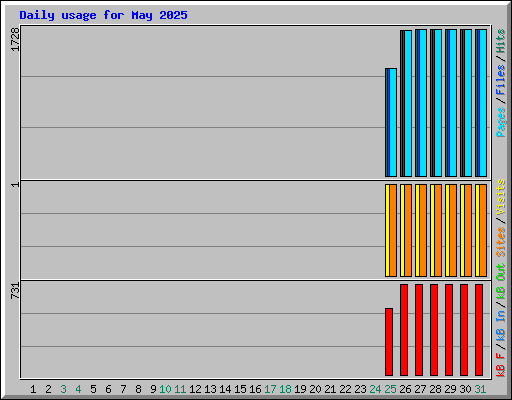
Task: Click the Visits legend label
Action: (501, 197)
